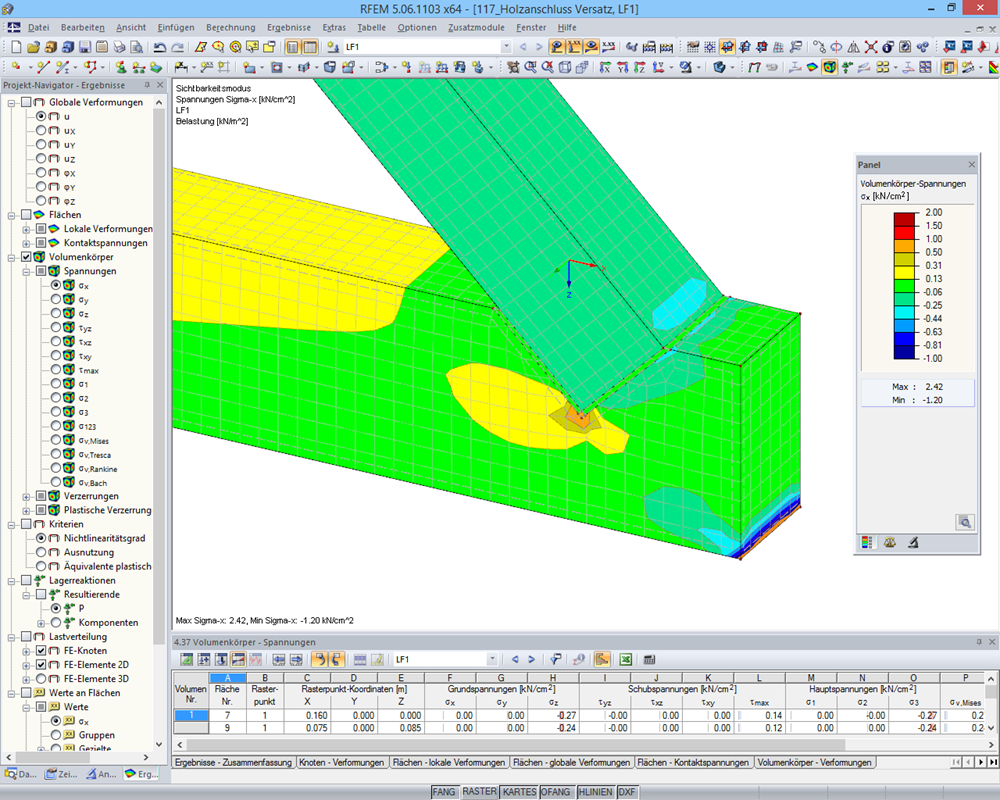Open the Berechnung menu

click(230, 27)
